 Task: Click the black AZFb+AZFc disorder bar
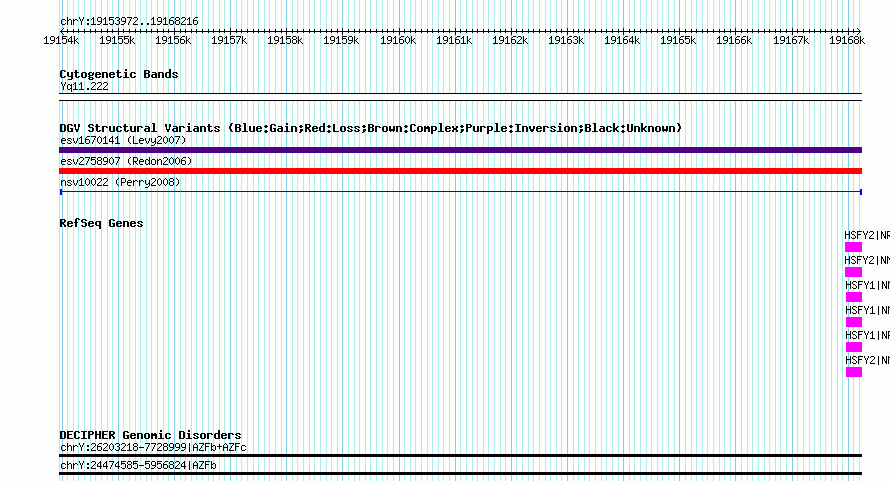tap(460, 455)
